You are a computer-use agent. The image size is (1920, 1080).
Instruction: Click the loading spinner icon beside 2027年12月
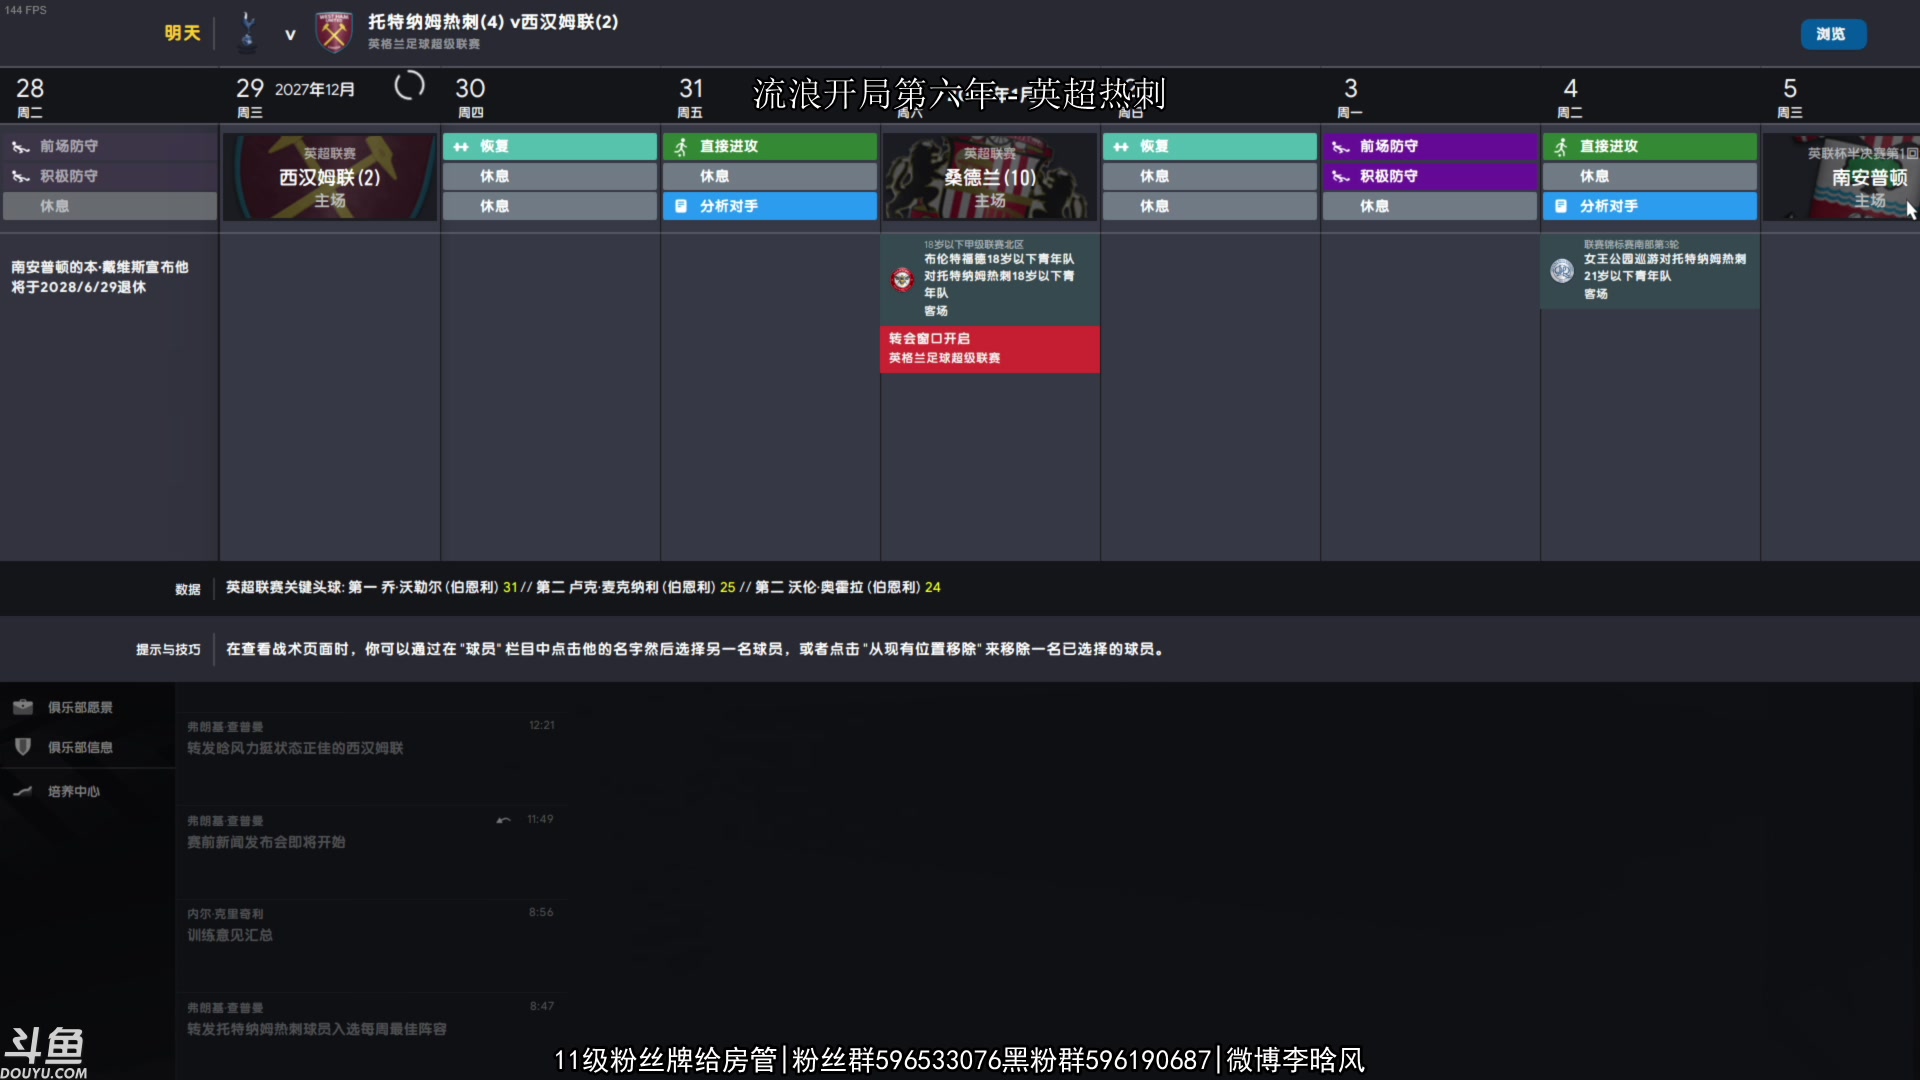[x=409, y=86]
